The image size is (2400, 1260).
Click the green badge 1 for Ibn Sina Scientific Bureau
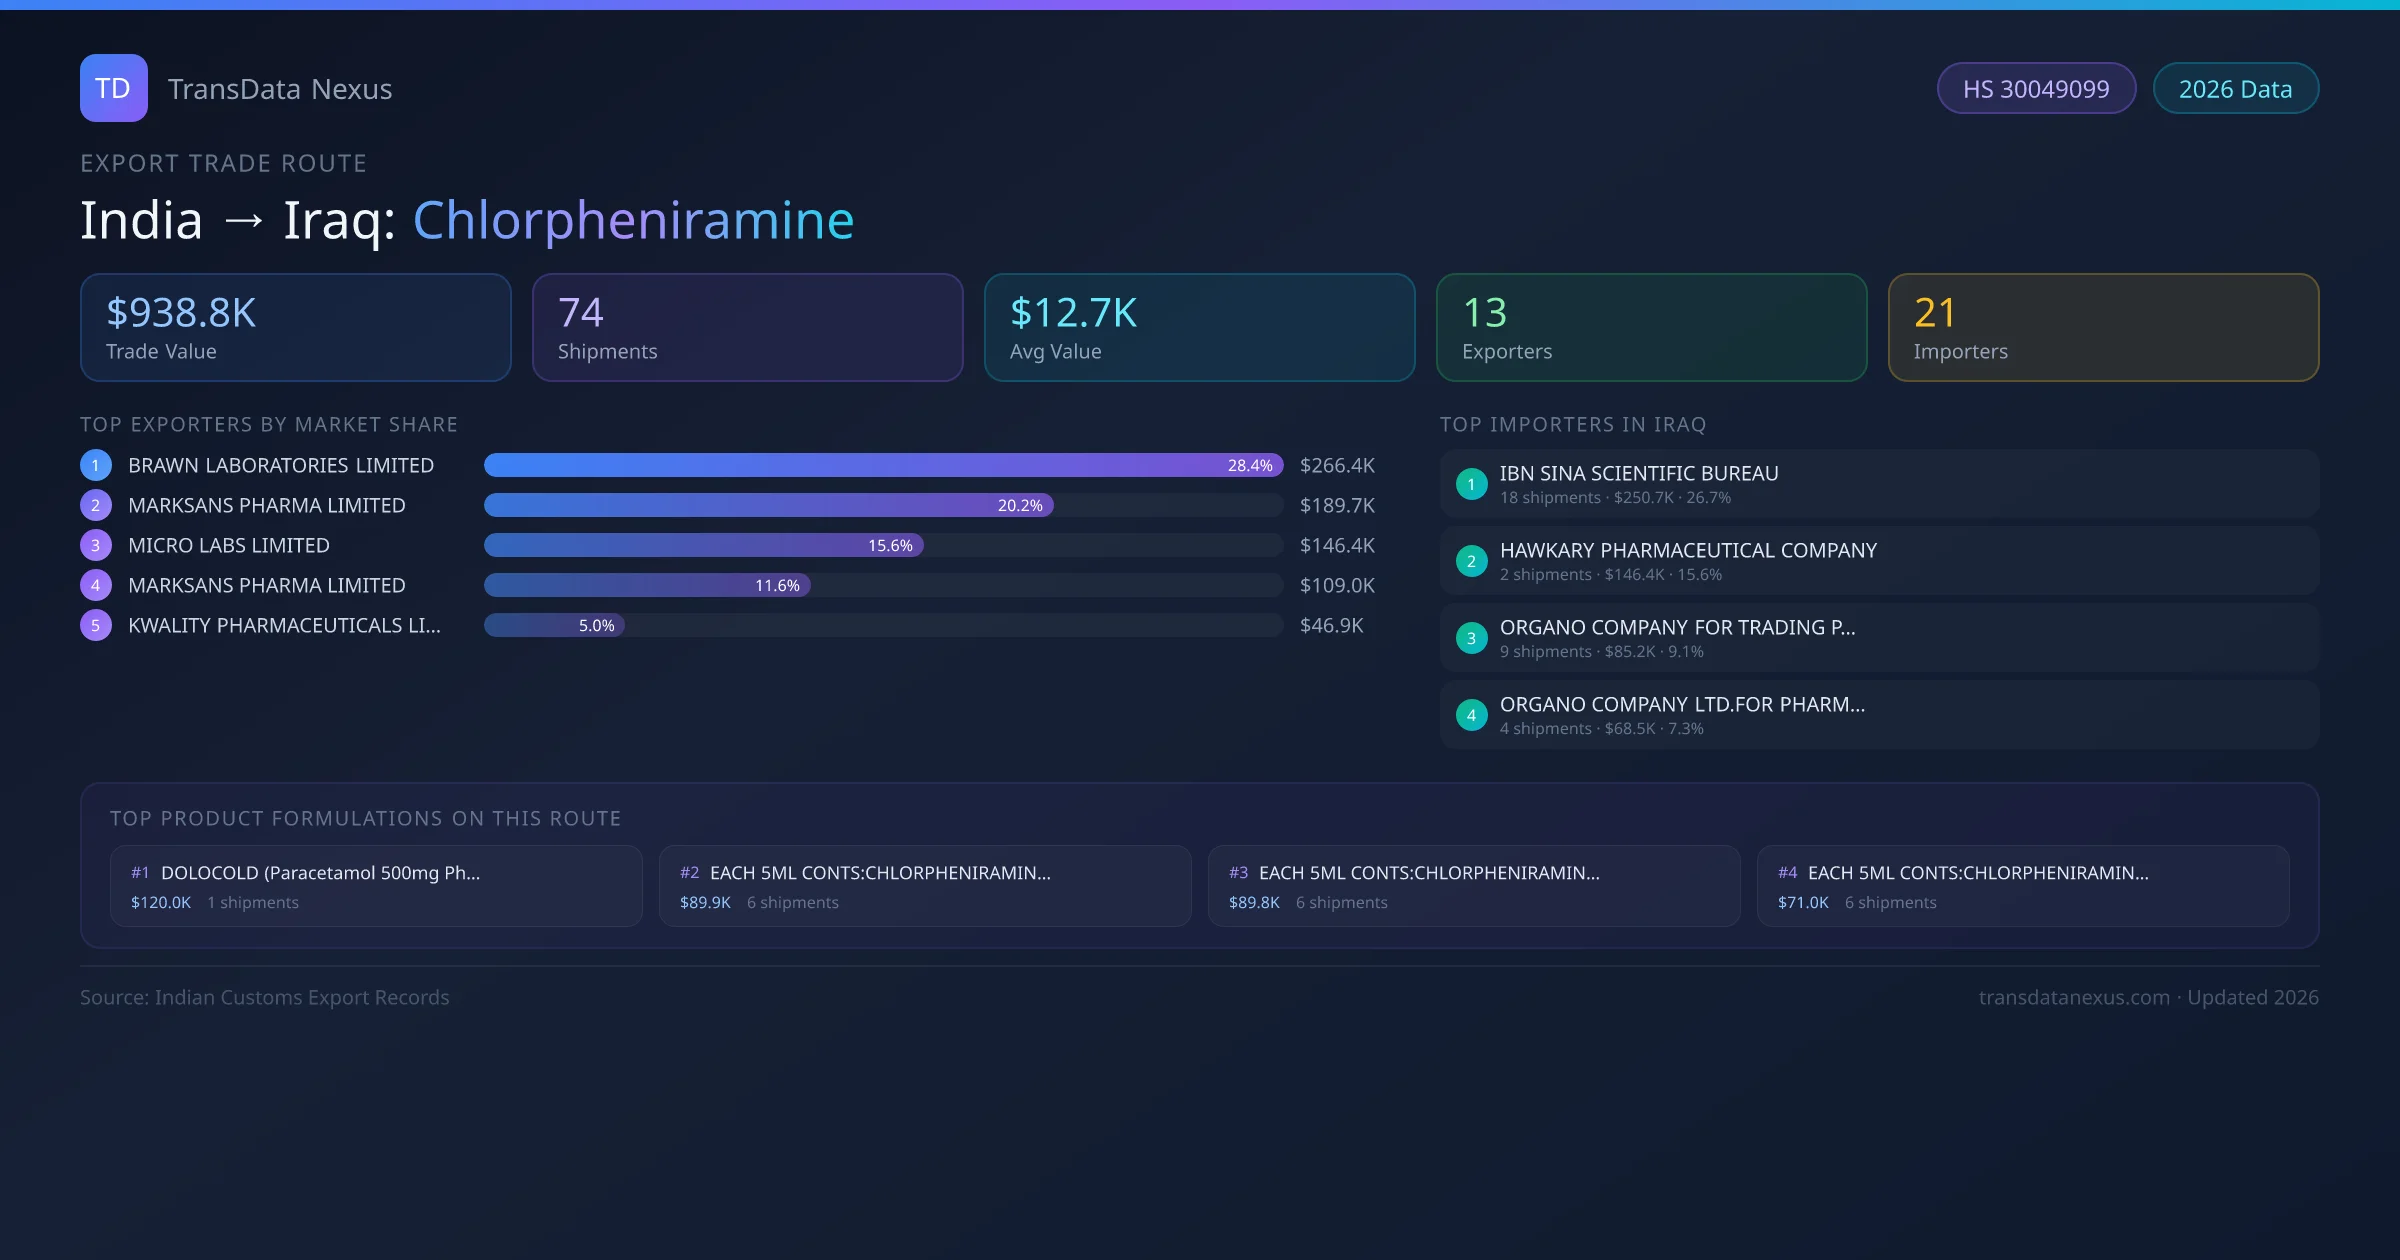point(1471,484)
